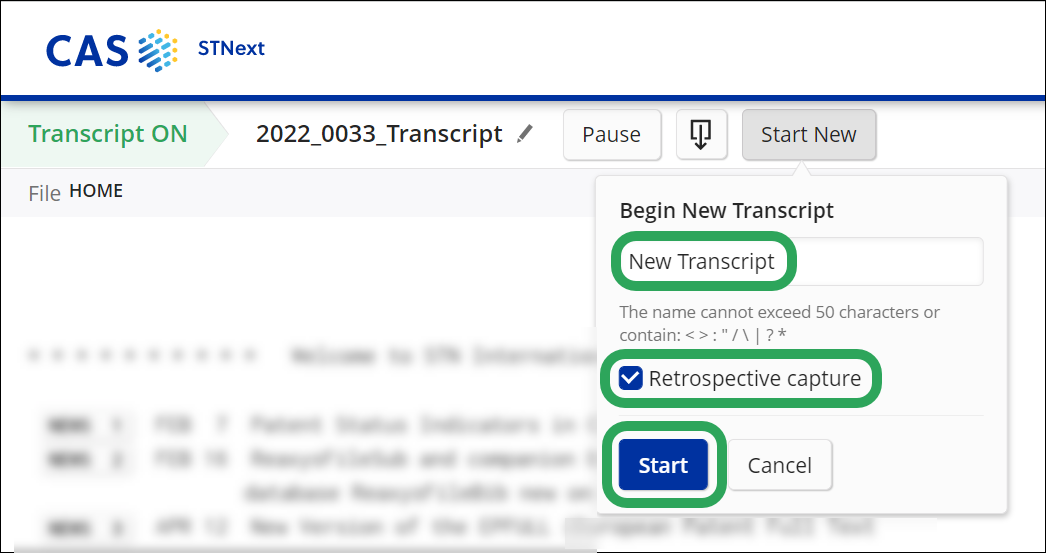Click the File label in status bar
The width and height of the screenshot is (1046, 553).
pos(45,193)
